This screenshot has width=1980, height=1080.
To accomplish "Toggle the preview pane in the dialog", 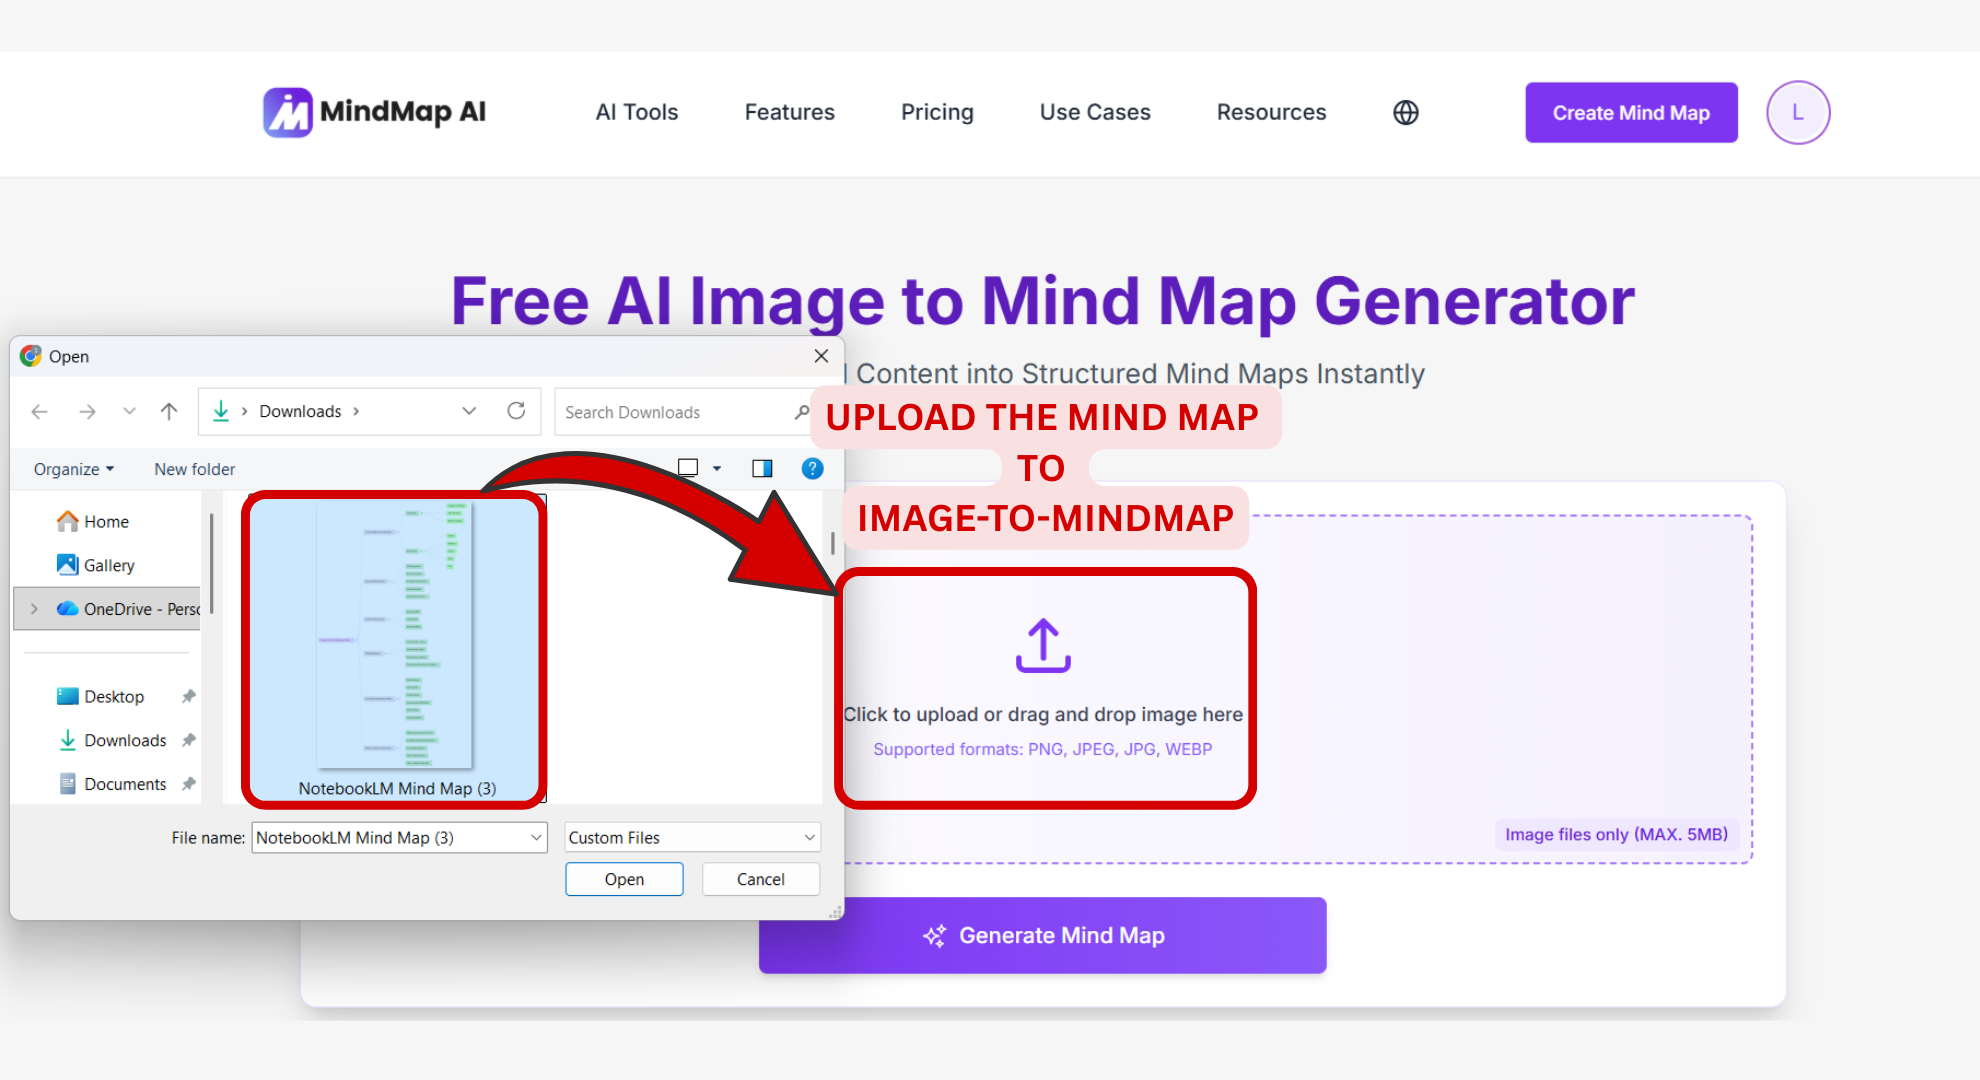I will tap(762, 468).
